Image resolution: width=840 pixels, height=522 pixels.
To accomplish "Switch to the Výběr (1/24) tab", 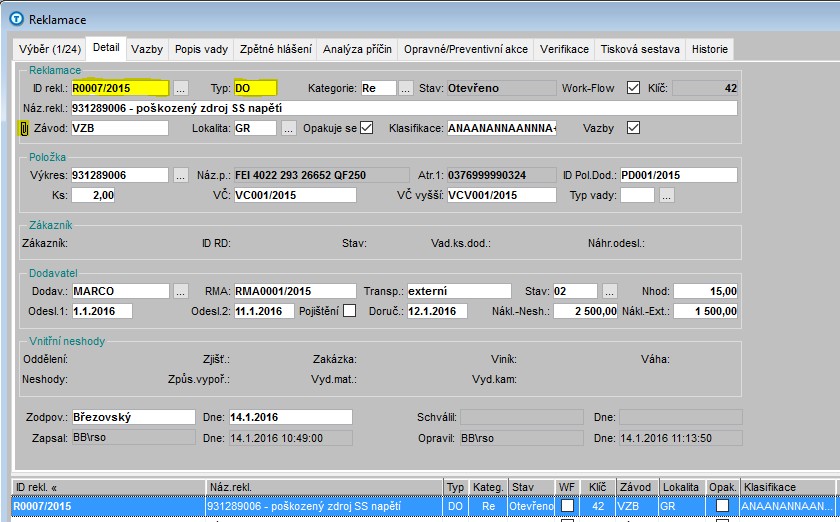I will coord(50,49).
